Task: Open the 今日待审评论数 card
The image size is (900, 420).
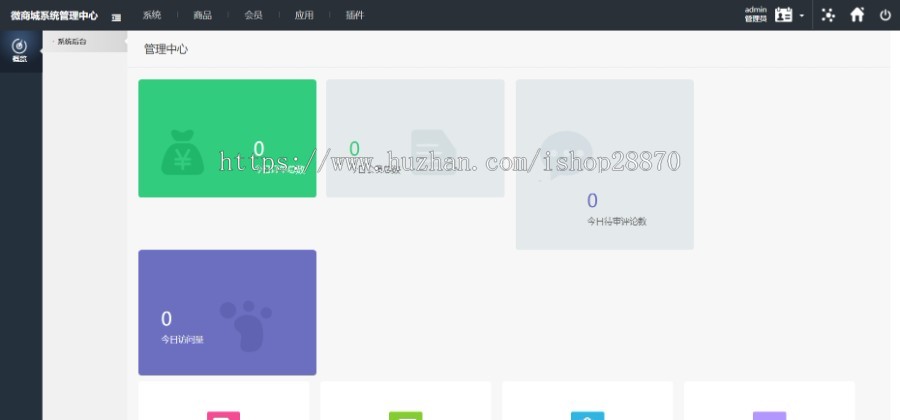Action: [x=604, y=165]
